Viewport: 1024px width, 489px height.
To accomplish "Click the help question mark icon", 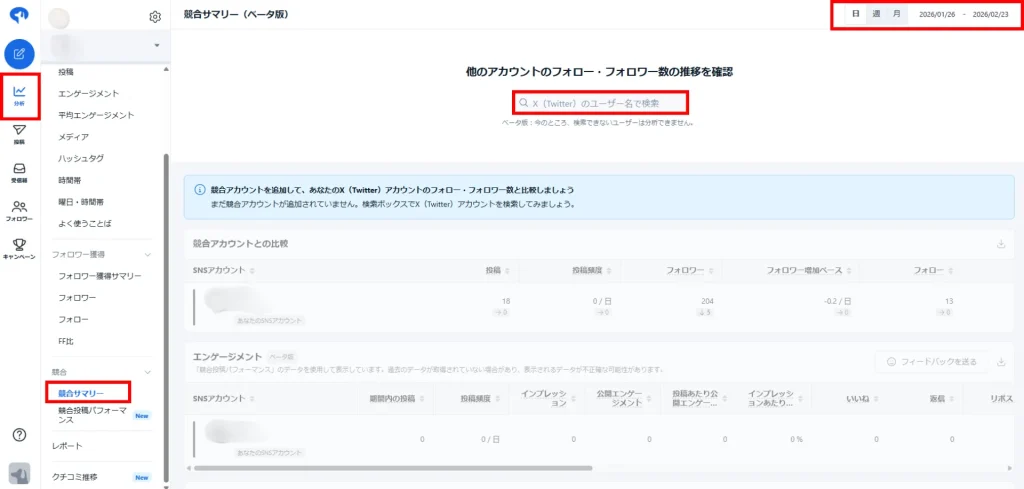I will (x=19, y=435).
